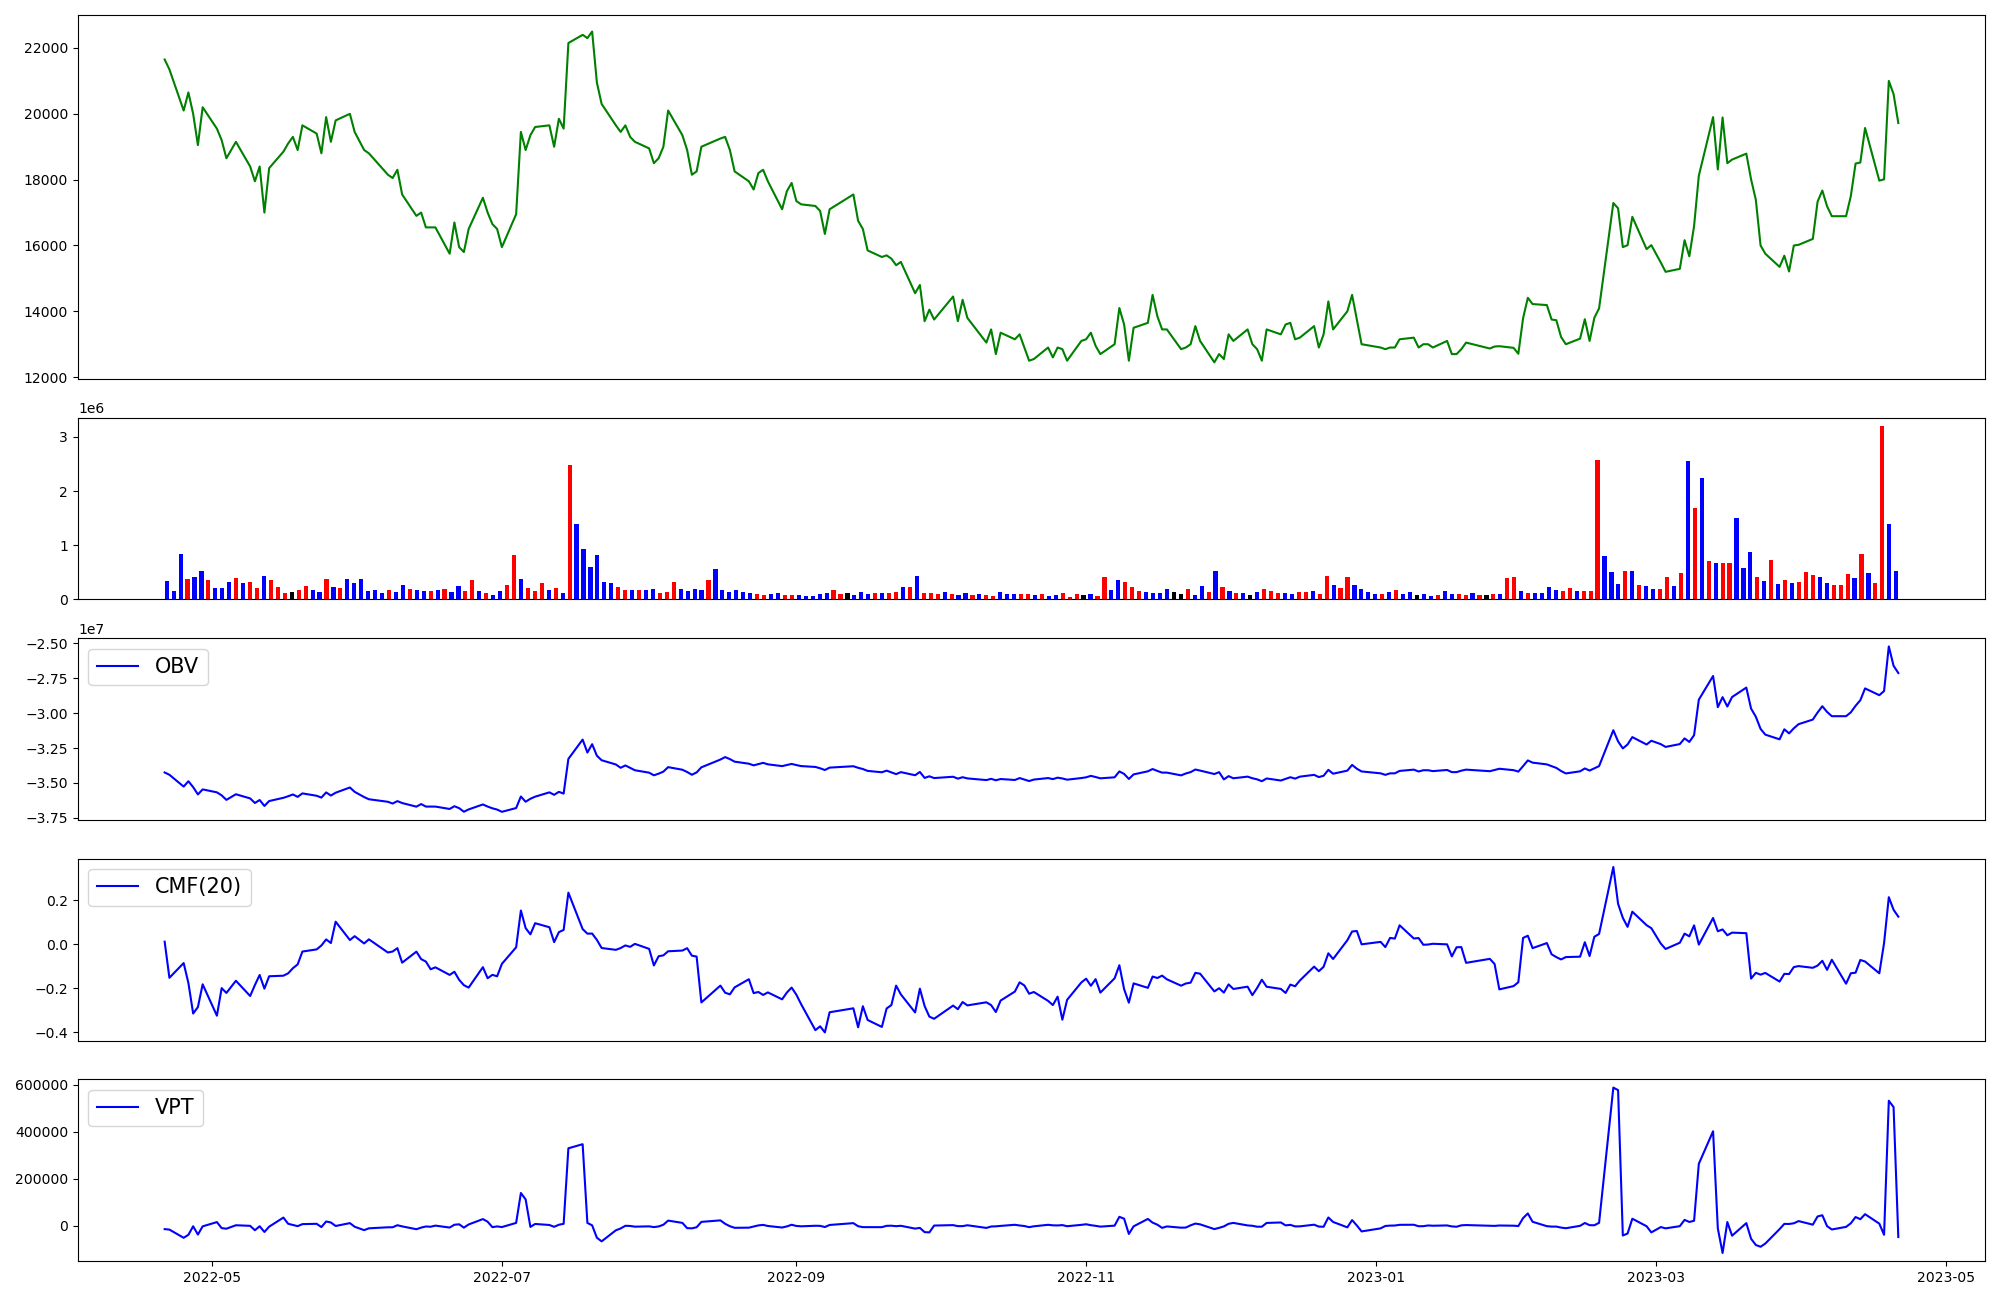
Task: Click the 600000 VPT axis tick label
Action: (42, 1085)
